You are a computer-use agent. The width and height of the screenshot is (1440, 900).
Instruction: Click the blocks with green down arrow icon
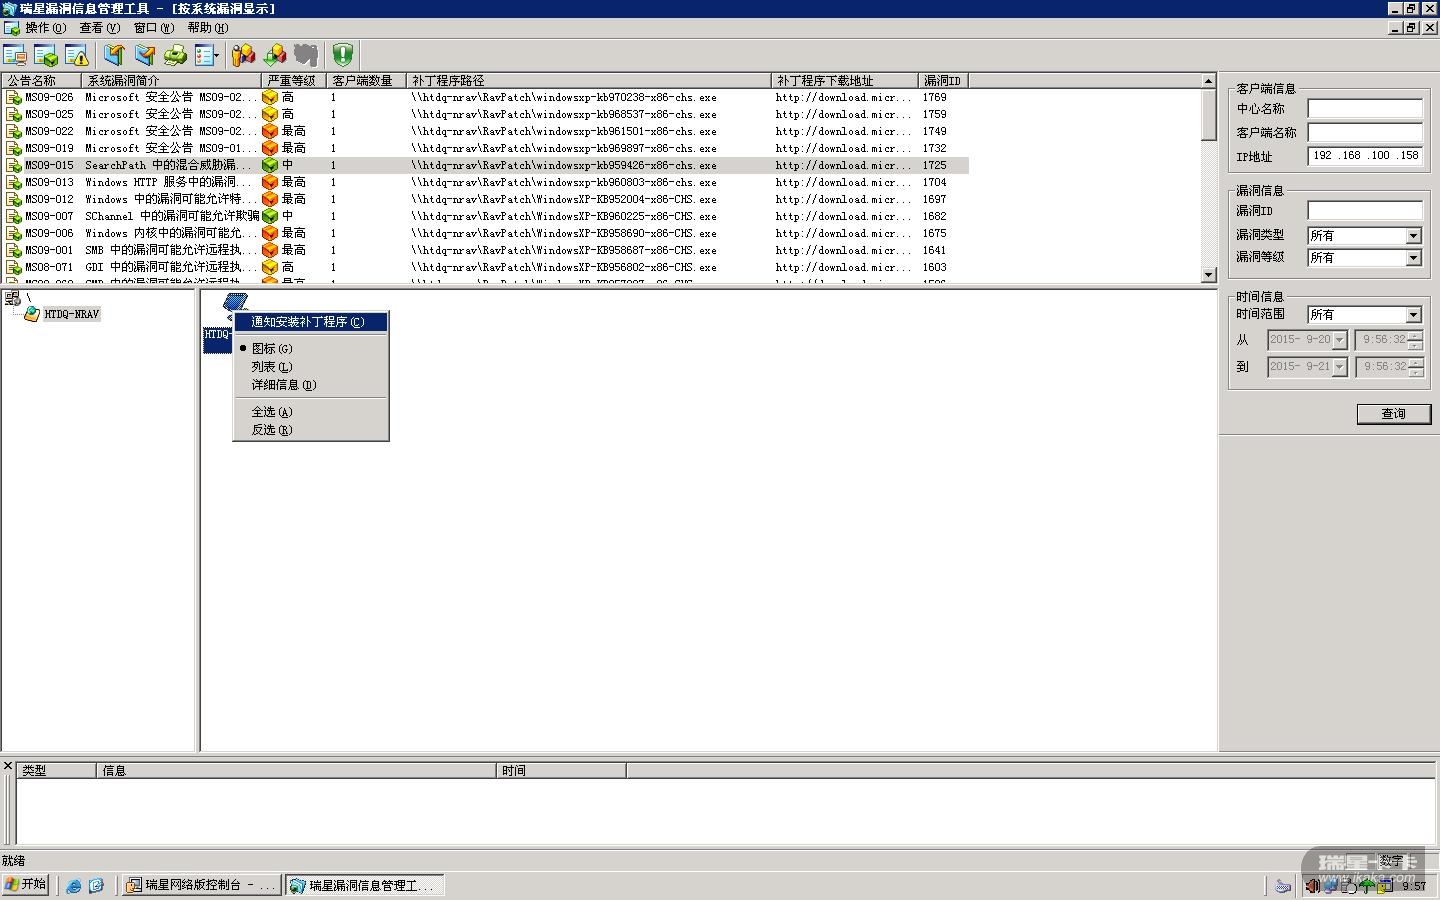pos(275,55)
